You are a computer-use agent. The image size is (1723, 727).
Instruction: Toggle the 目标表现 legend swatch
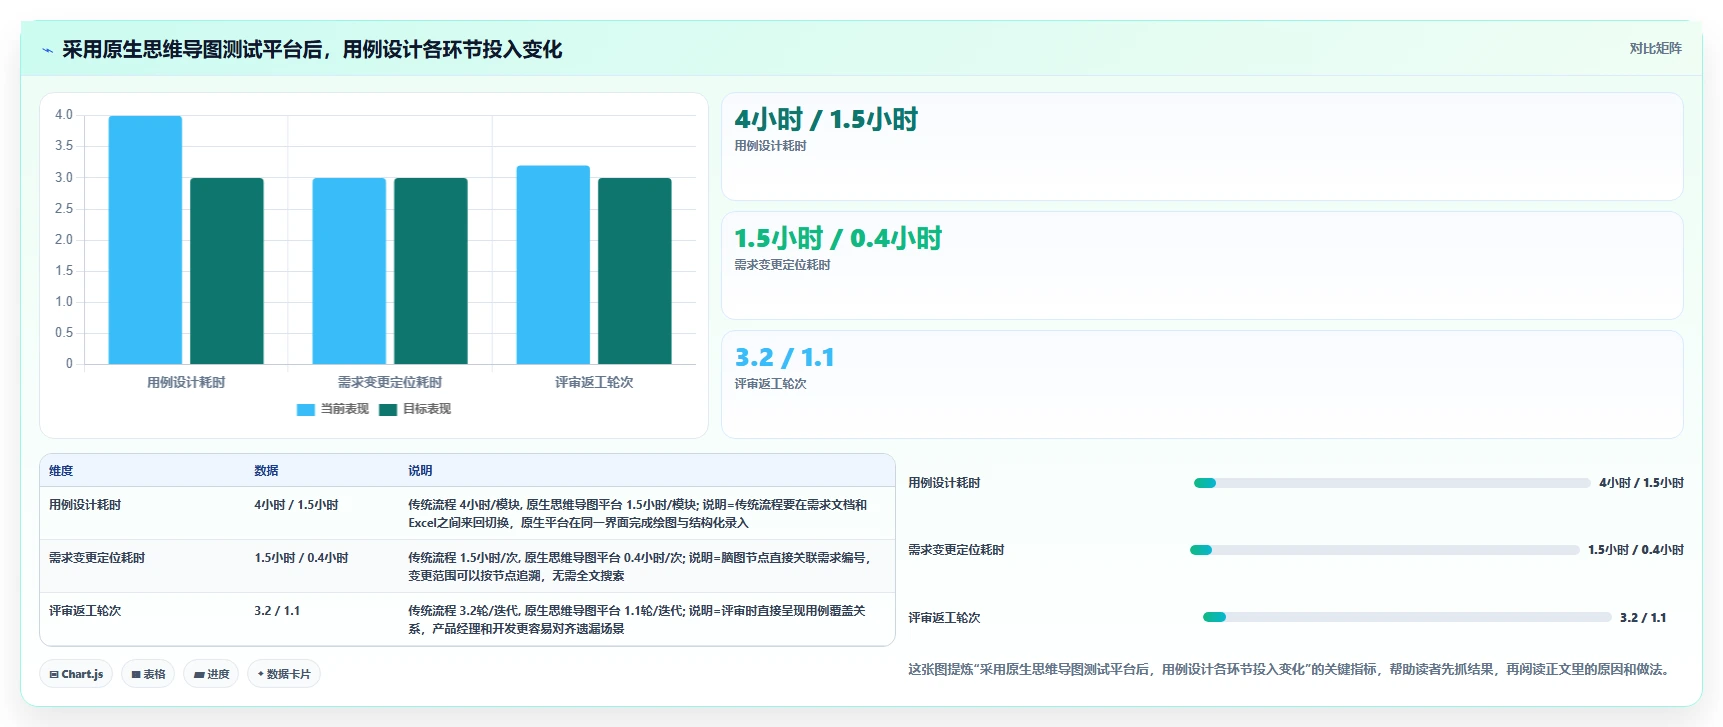coord(388,409)
